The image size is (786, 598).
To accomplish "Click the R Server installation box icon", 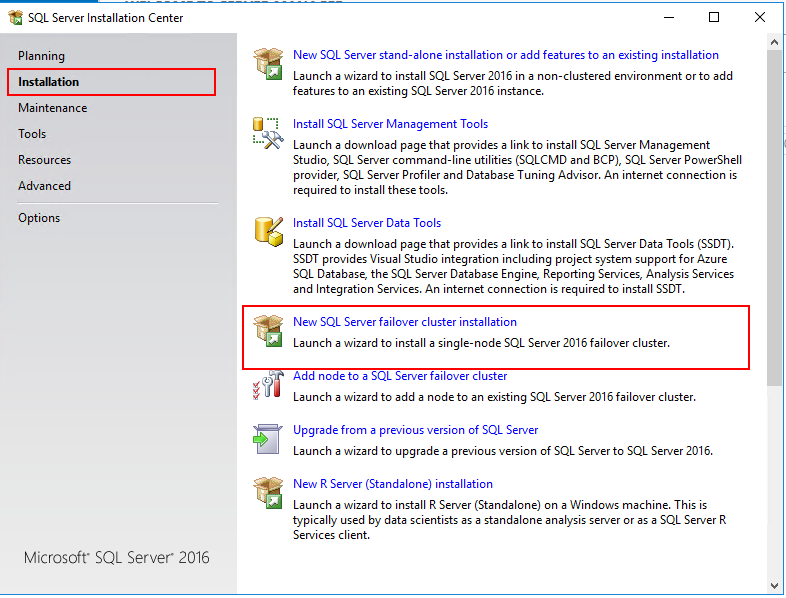I will coord(268,493).
